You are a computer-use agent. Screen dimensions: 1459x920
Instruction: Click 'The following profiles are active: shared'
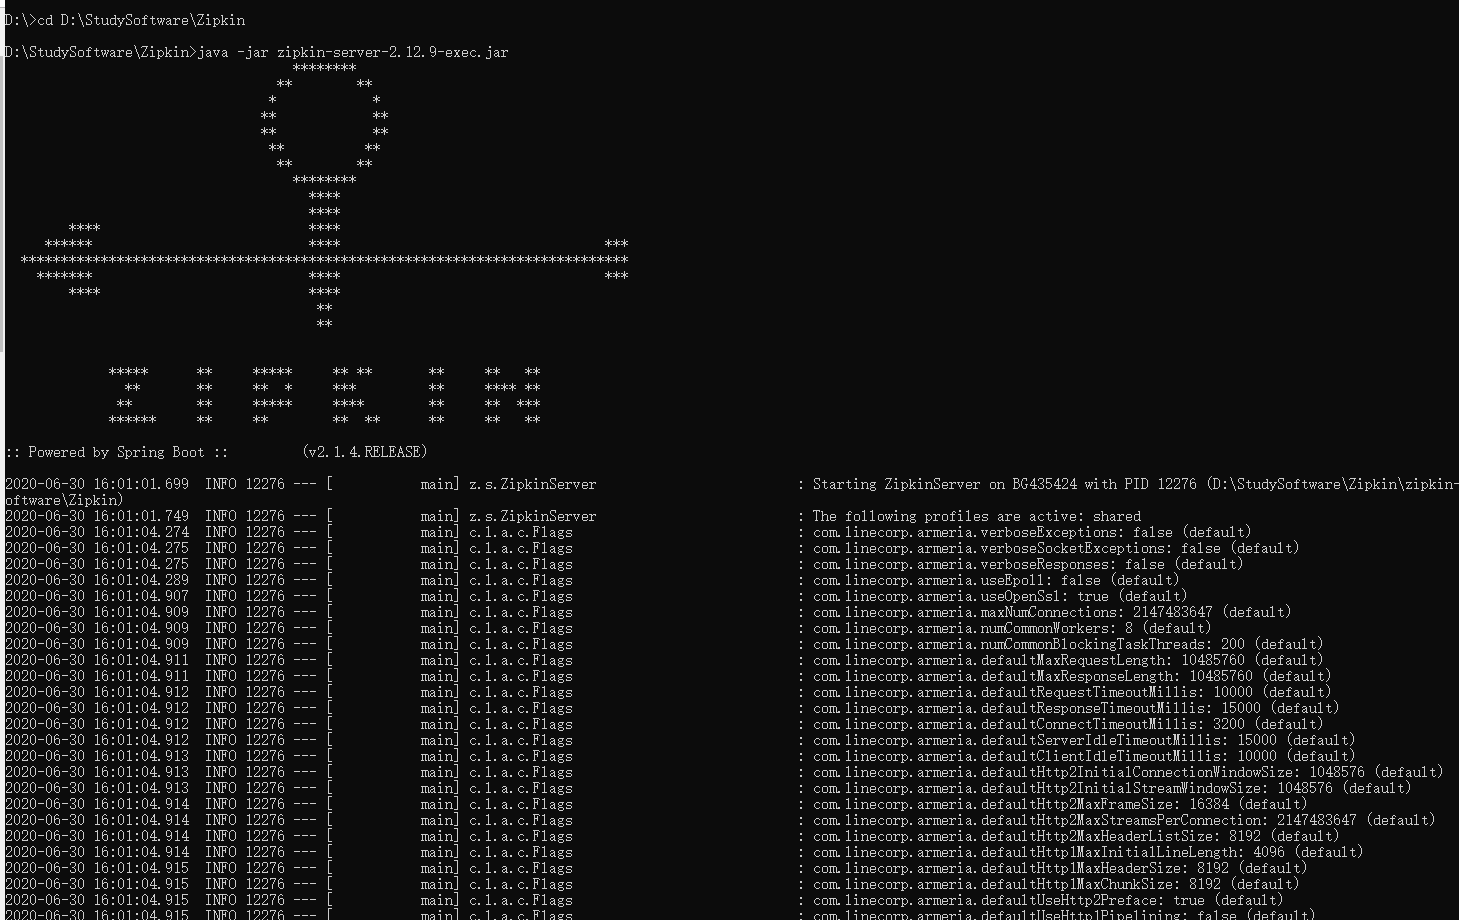pyautogui.click(x=977, y=516)
